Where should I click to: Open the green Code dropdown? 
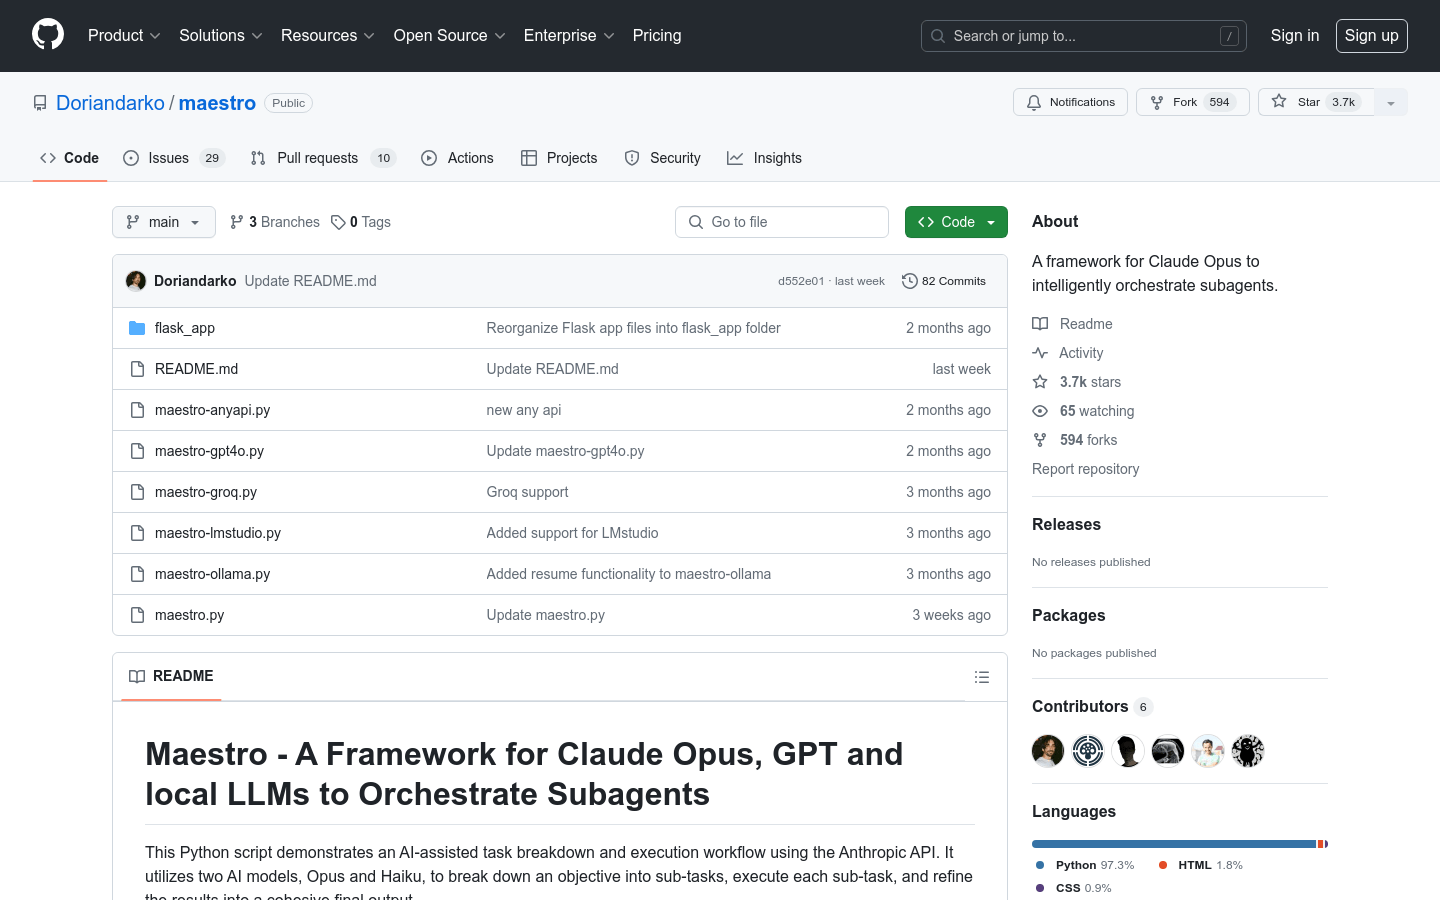pyautogui.click(x=956, y=222)
